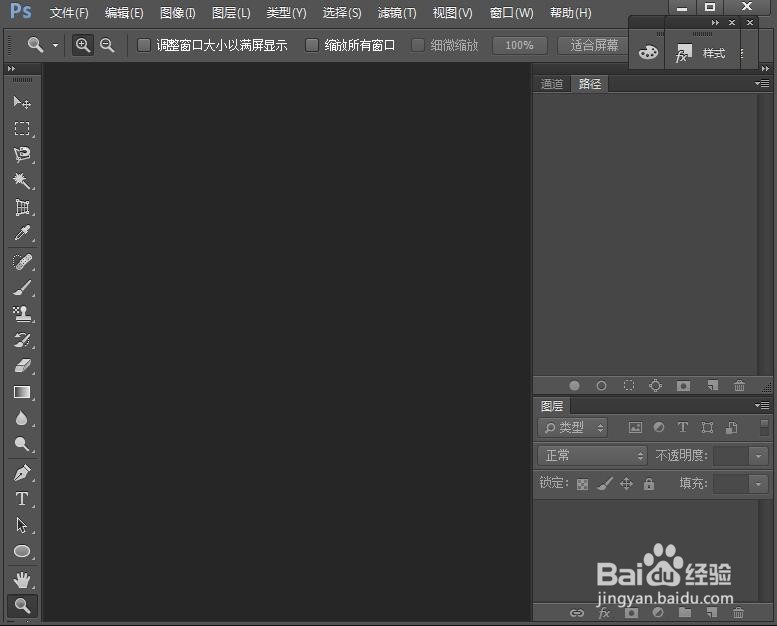Toggle smart object filter icon

[731, 427]
